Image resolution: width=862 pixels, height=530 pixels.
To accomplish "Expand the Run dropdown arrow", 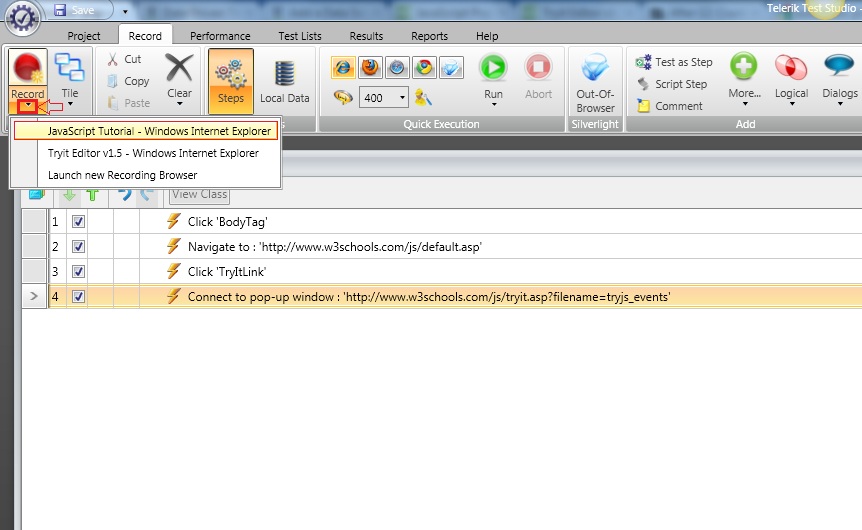I will [x=494, y=105].
